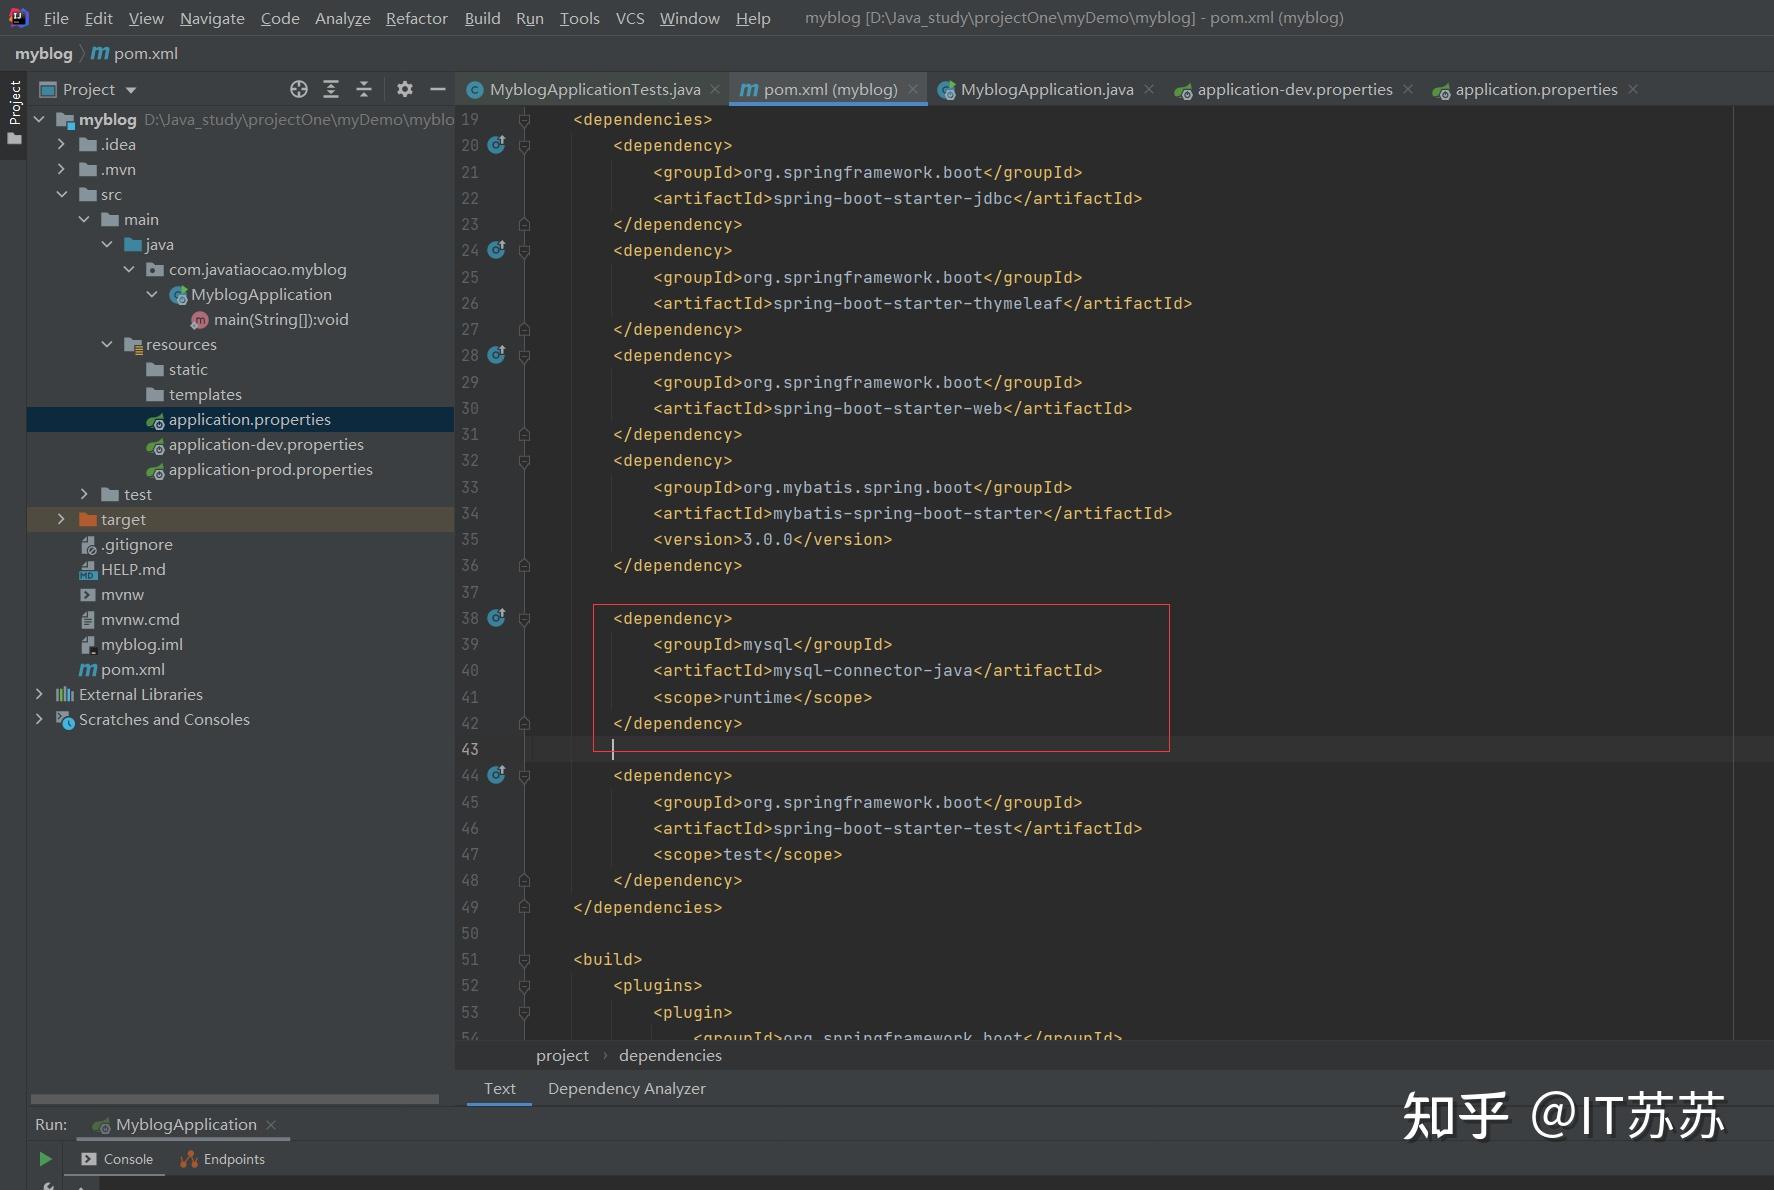The height and width of the screenshot is (1190, 1774).
Task: Fold the mybatis dependency at line 32
Action: (524, 461)
